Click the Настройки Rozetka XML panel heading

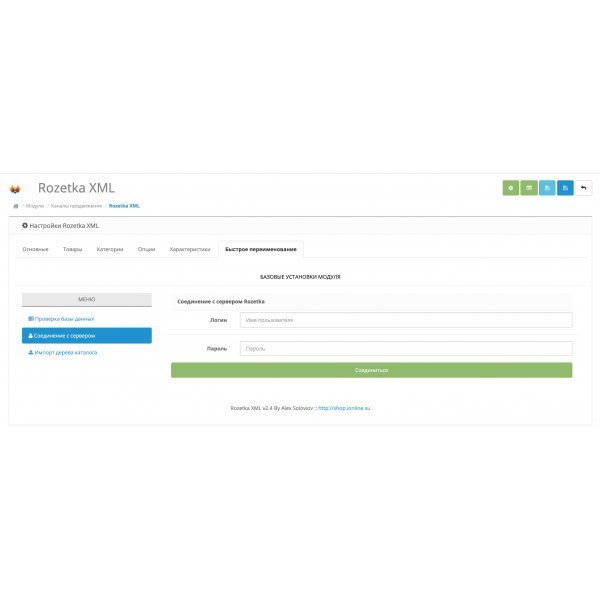(x=60, y=226)
